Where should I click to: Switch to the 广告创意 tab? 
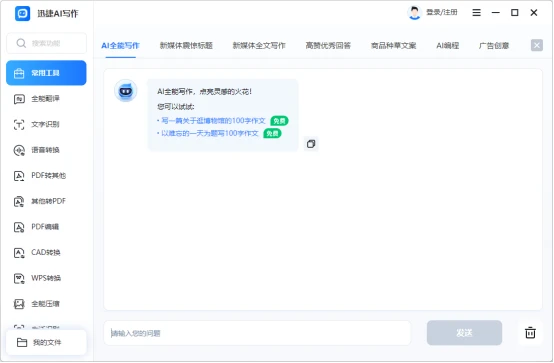coord(494,46)
